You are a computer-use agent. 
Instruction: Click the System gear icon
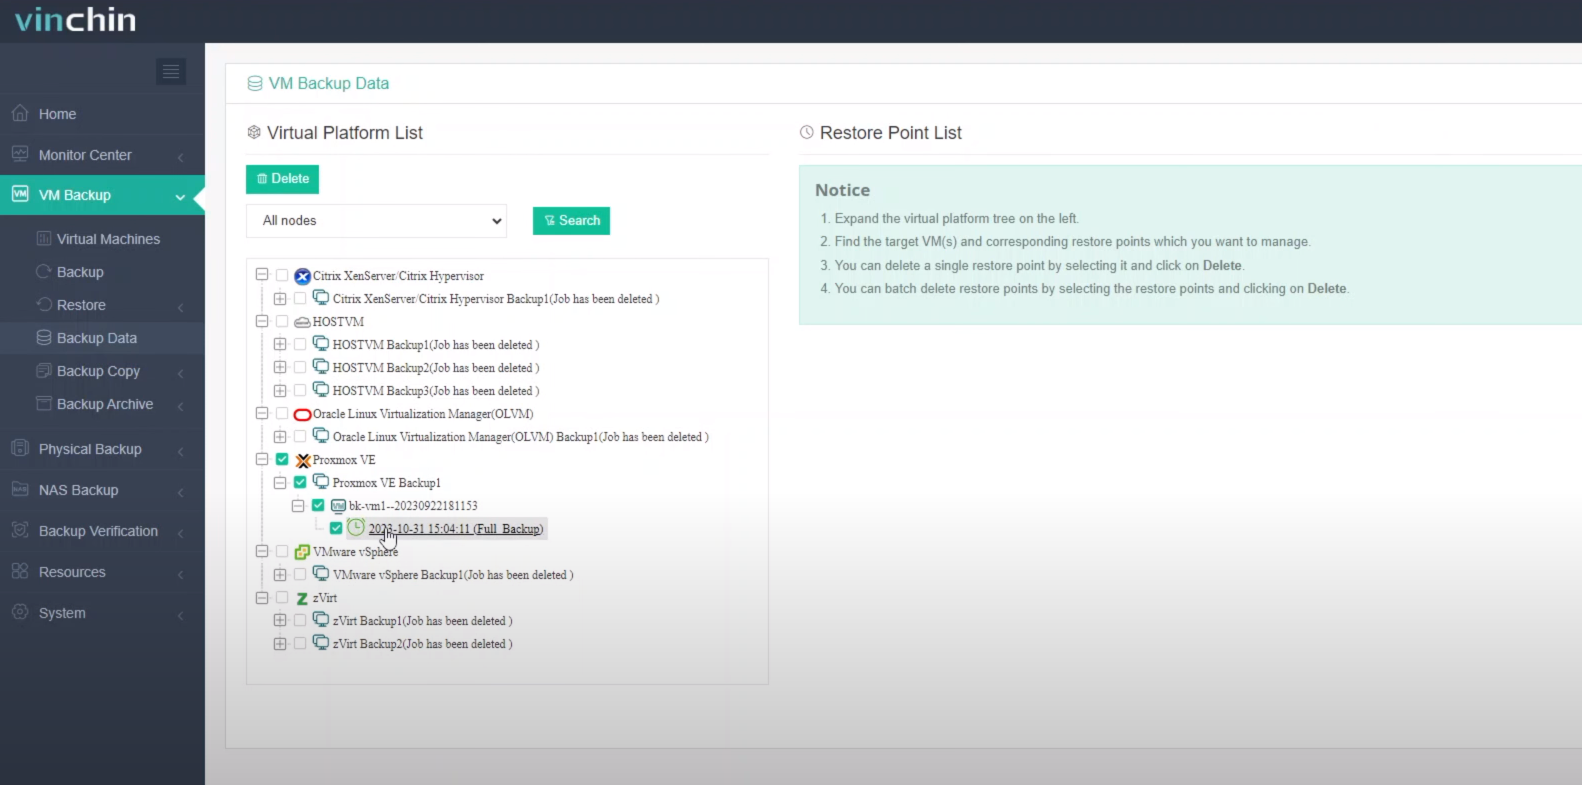(x=20, y=612)
